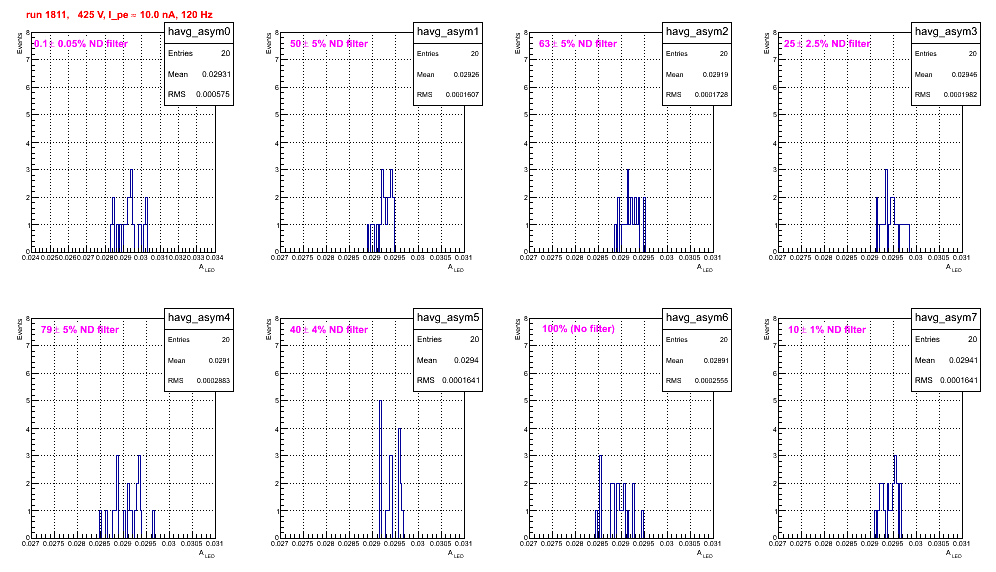Pick the Mean value 0.02891
Image resolution: width=996 pixels, height=572 pixels.
pos(715,361)
